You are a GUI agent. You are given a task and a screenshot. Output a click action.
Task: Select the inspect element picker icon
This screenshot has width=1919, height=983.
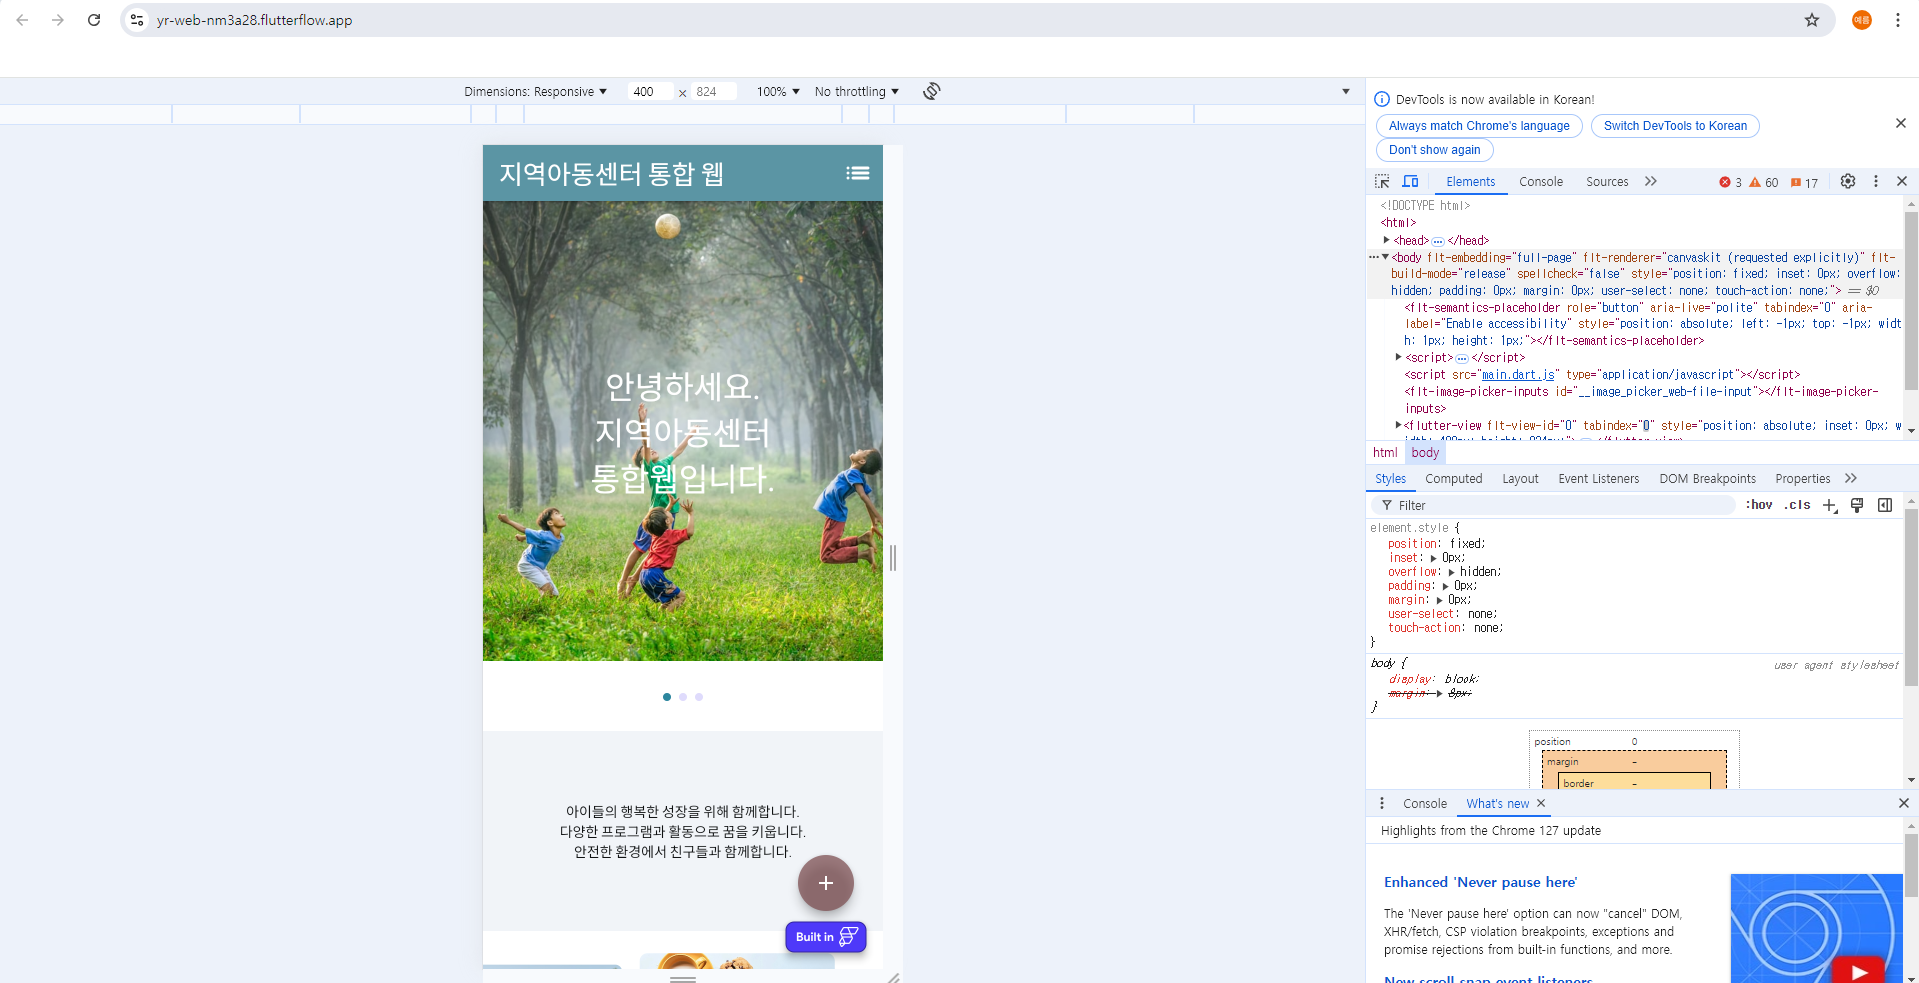coord(1382,181)
